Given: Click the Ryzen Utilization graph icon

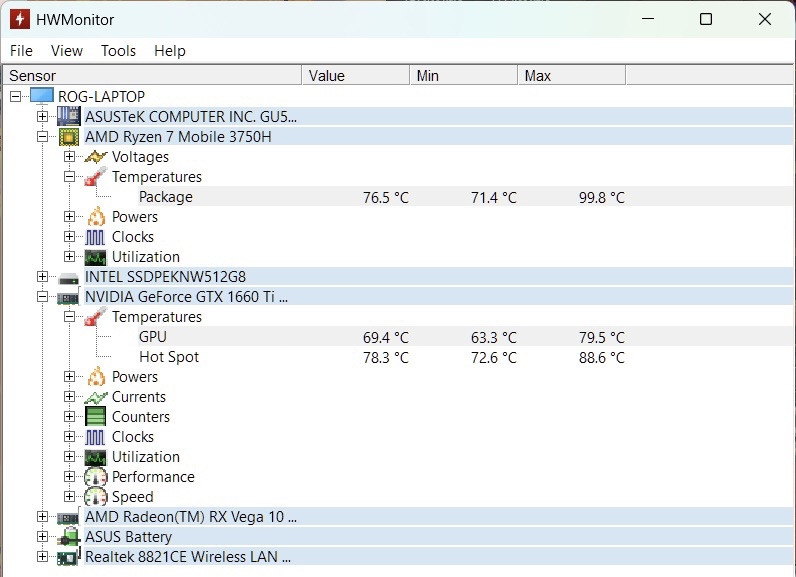Looking at the screenshot, I should (95, 257).
